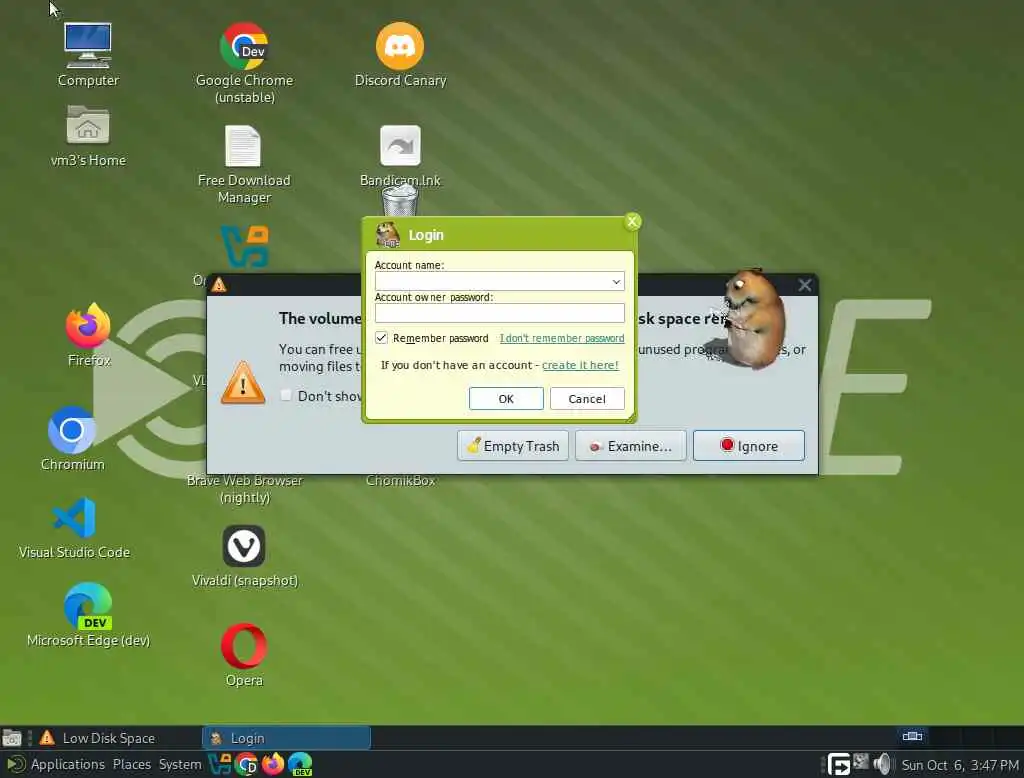Click the I don't remember password link
Screen dimensions: 1024x778
[562, 338]
